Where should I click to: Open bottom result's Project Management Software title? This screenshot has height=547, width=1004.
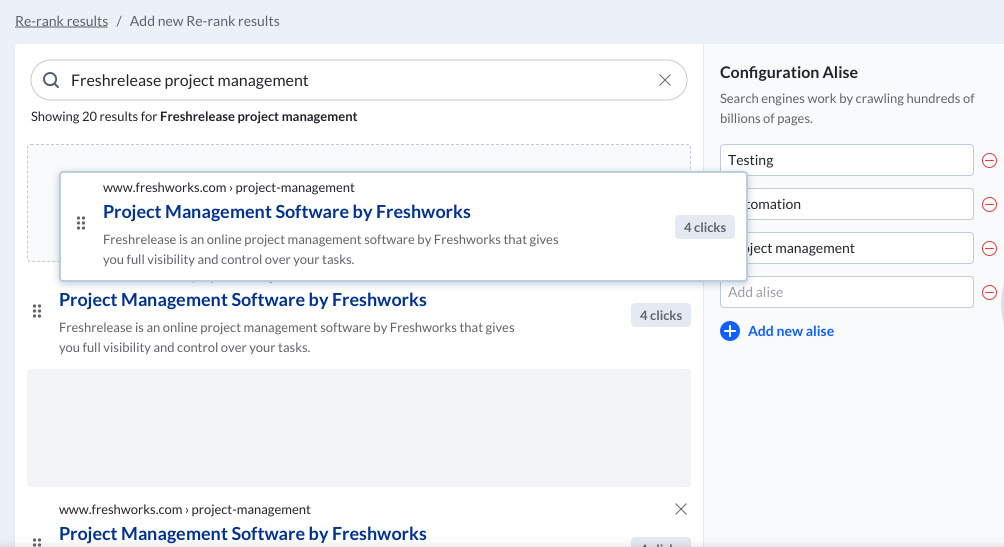243,534
